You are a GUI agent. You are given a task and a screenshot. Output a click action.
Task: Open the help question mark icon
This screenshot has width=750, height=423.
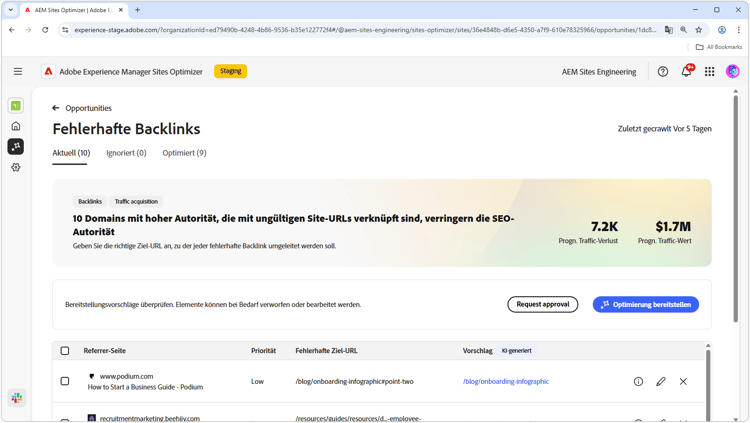[662, 71]
